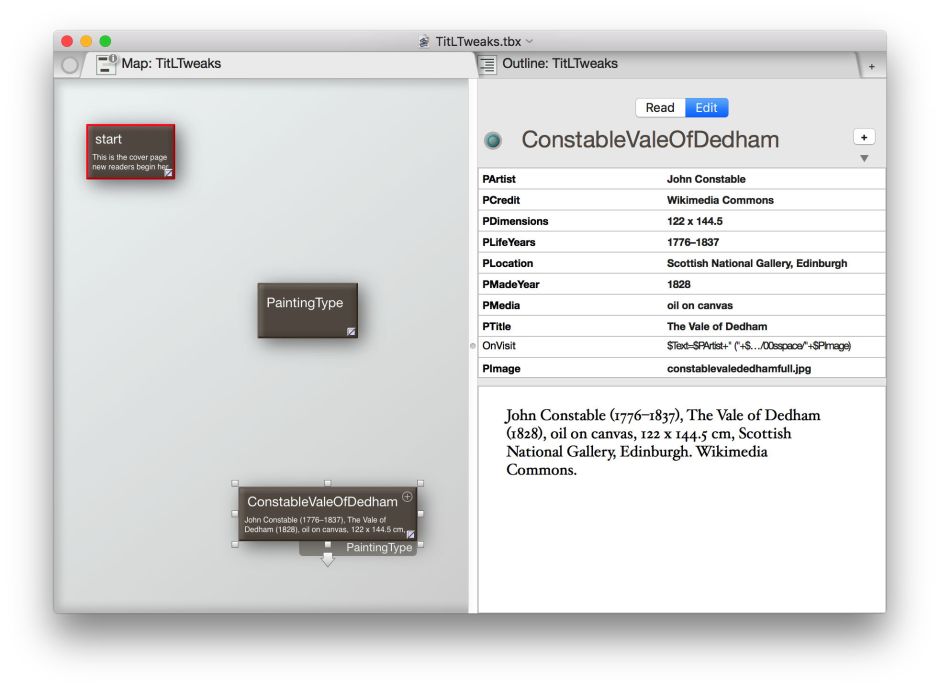Click the PMadeYear value 1828

681,284
